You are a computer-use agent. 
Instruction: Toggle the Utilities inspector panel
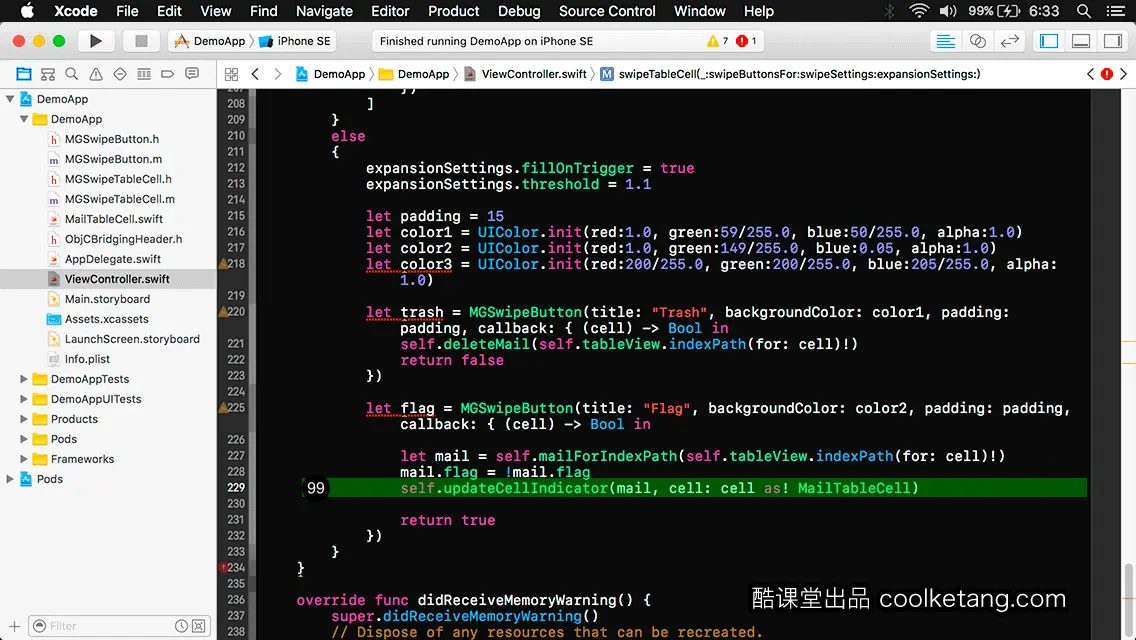(x=1113, y=41)
